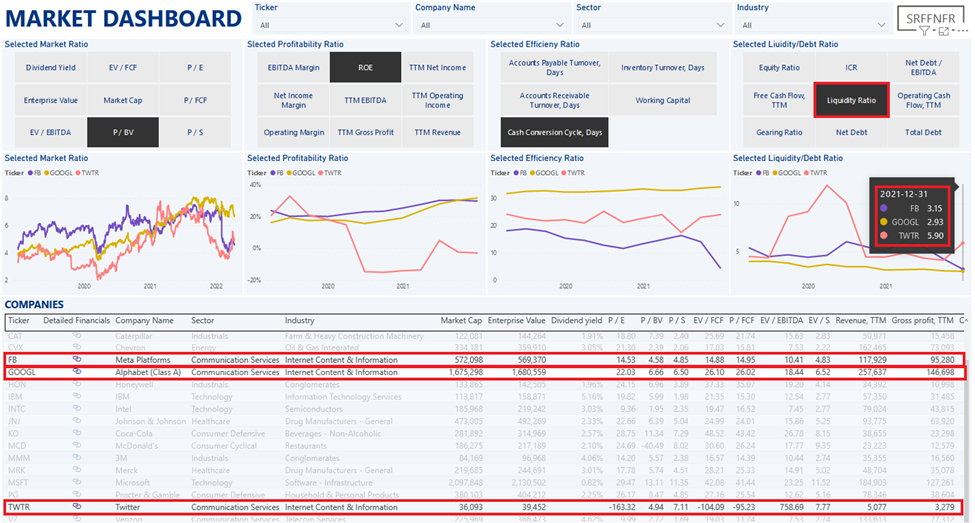Image resolution: width=975 pixels, height=523 pixels.
Task: Open Microsoft row's detailed financials link icon
Action: pos(77,483)
